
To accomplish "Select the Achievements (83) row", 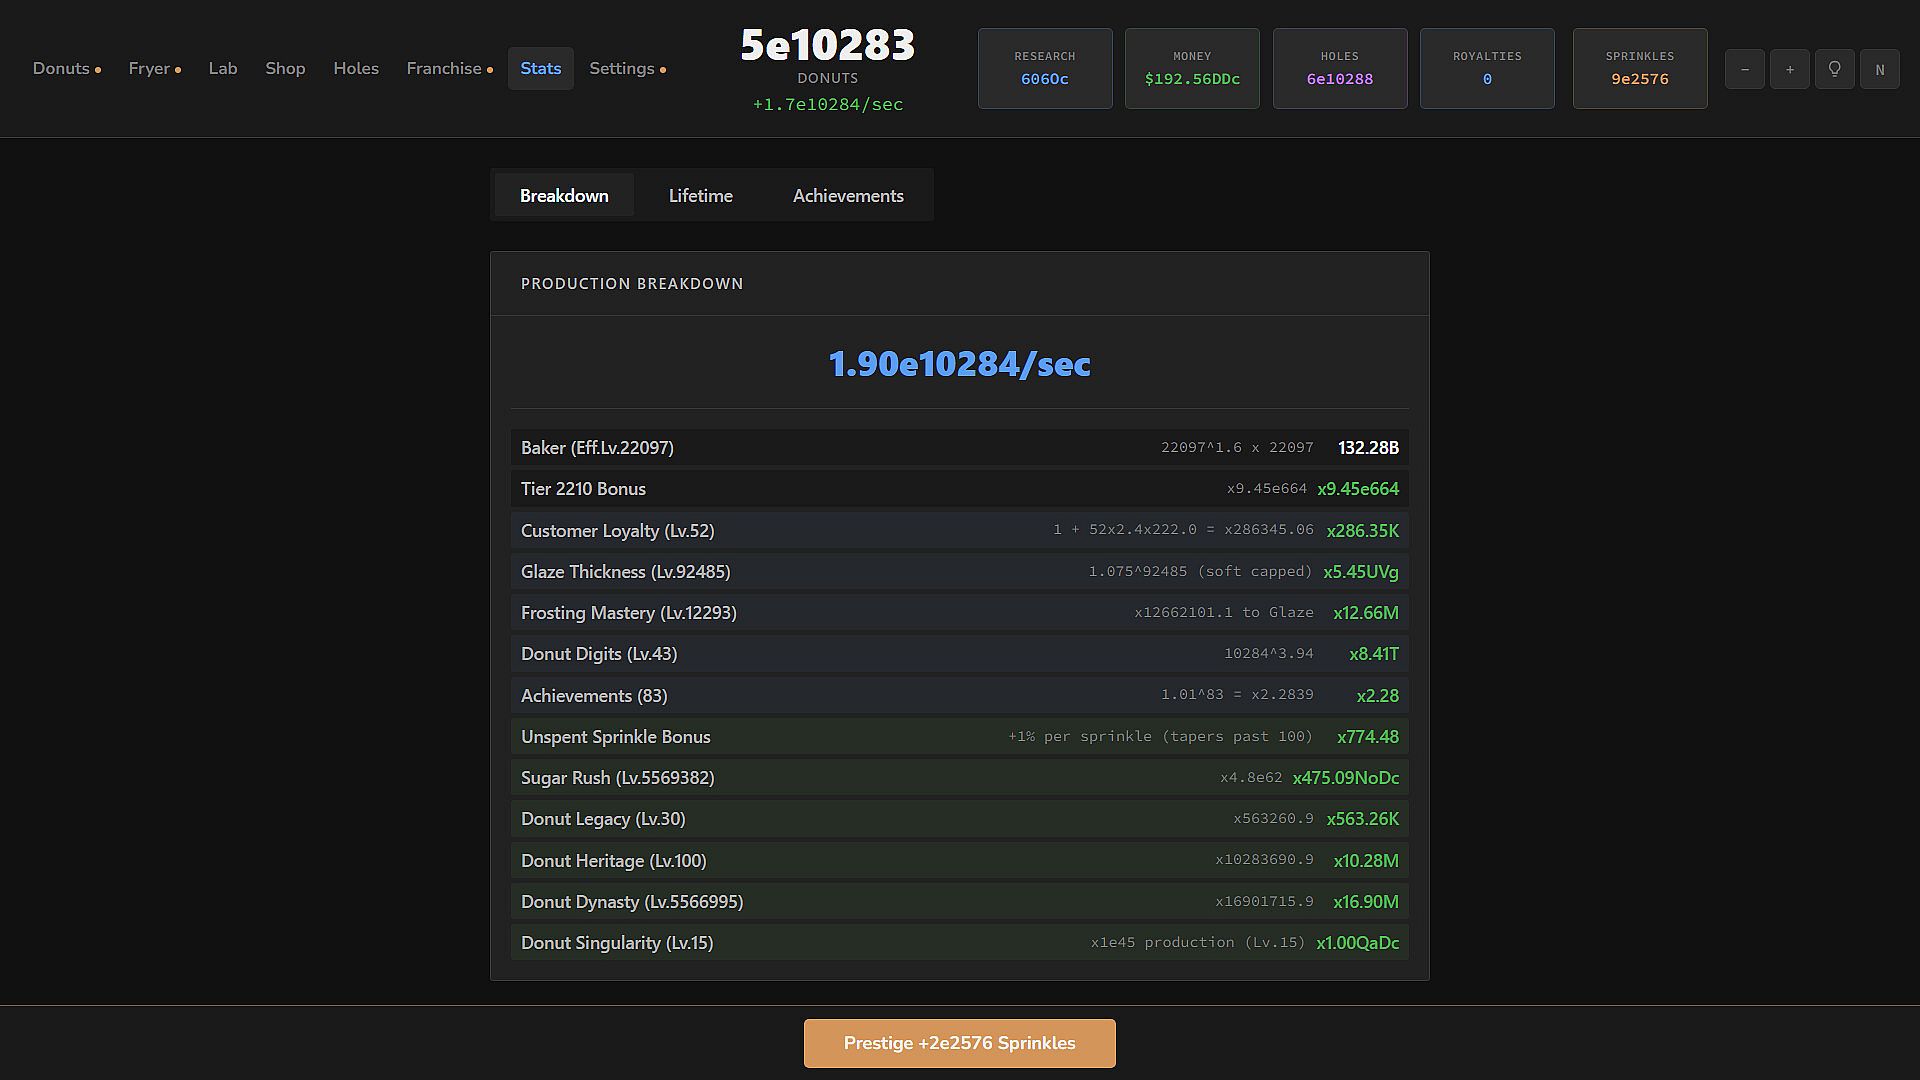I will coord(960,695).
